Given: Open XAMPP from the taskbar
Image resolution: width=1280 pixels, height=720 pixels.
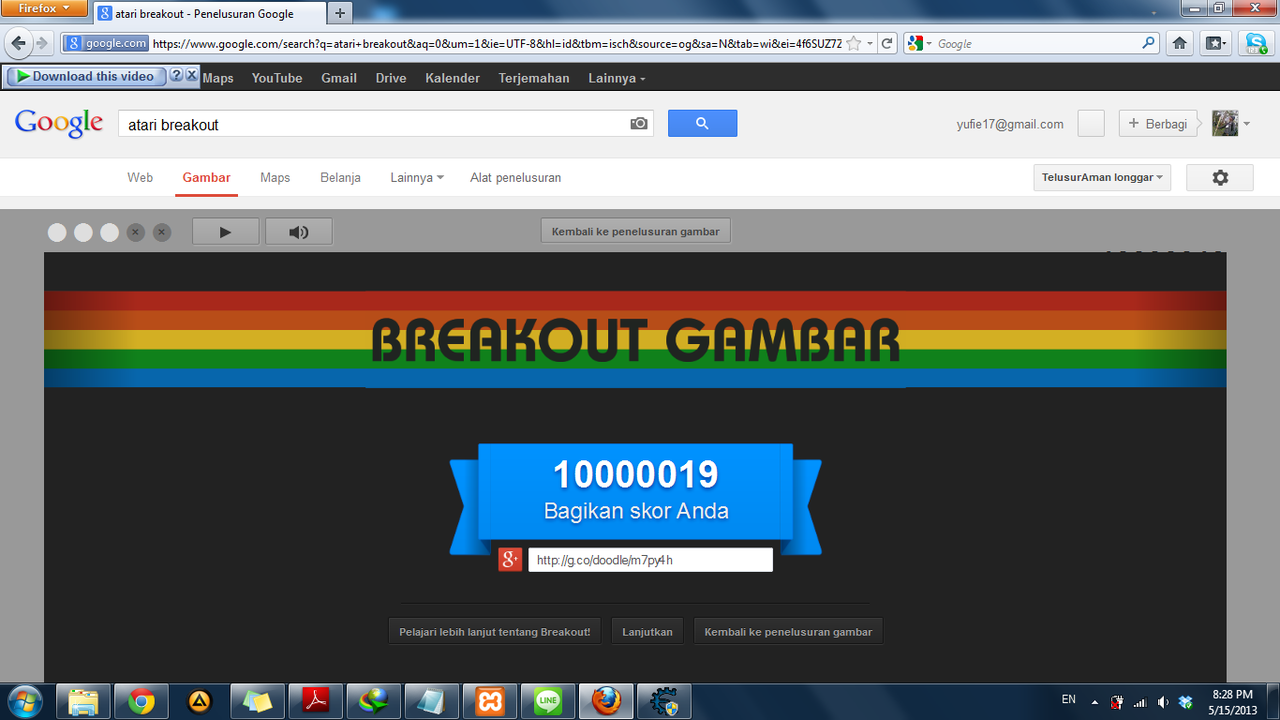Looking at the screenshot, I should click(490, 701).
